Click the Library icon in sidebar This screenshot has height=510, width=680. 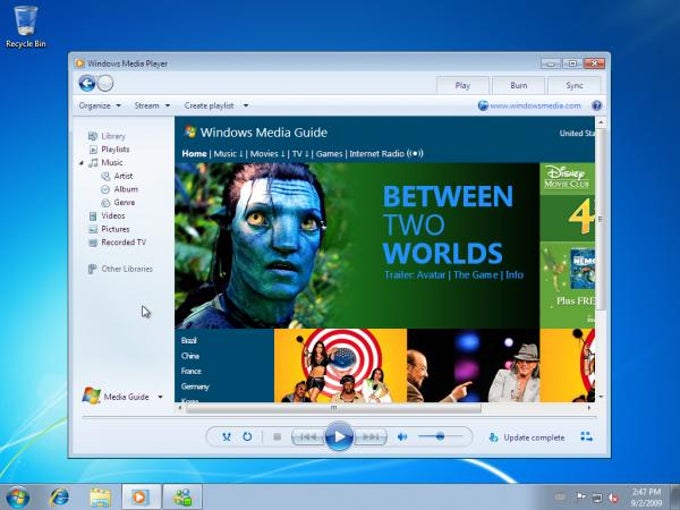(x=92, y=136)
